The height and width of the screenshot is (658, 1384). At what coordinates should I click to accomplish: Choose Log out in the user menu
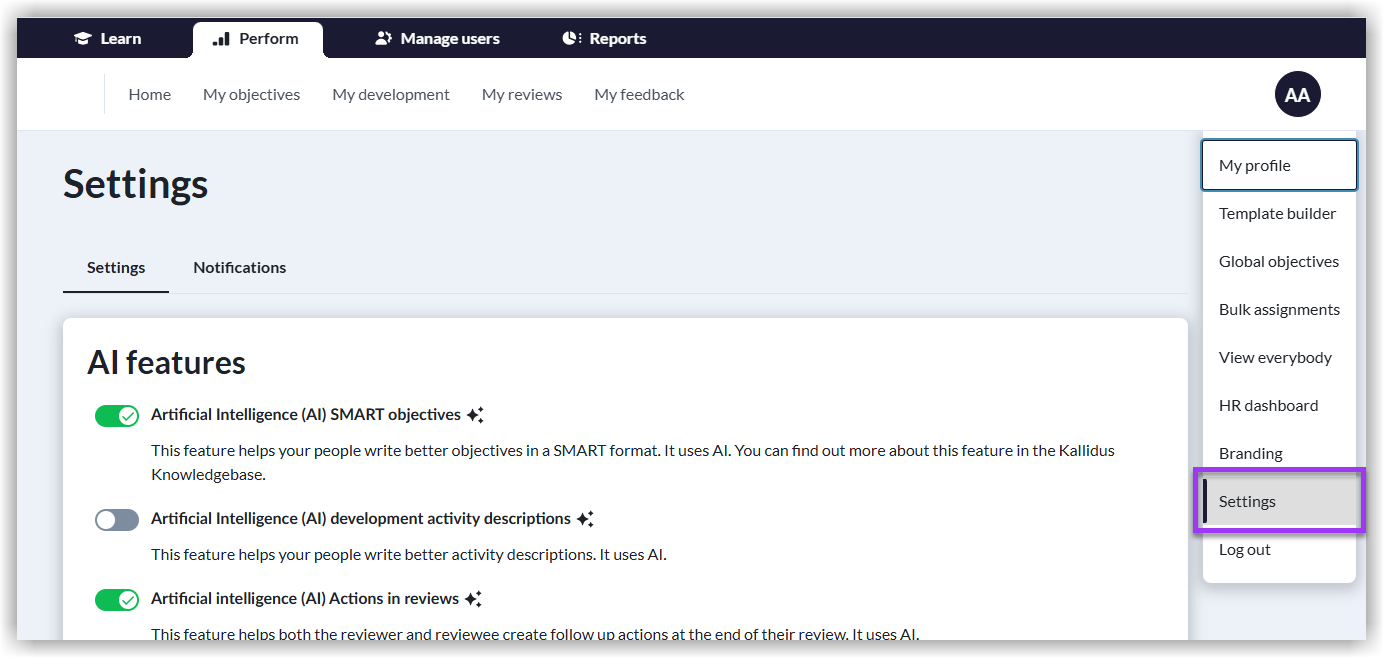tap(1245, 550)
